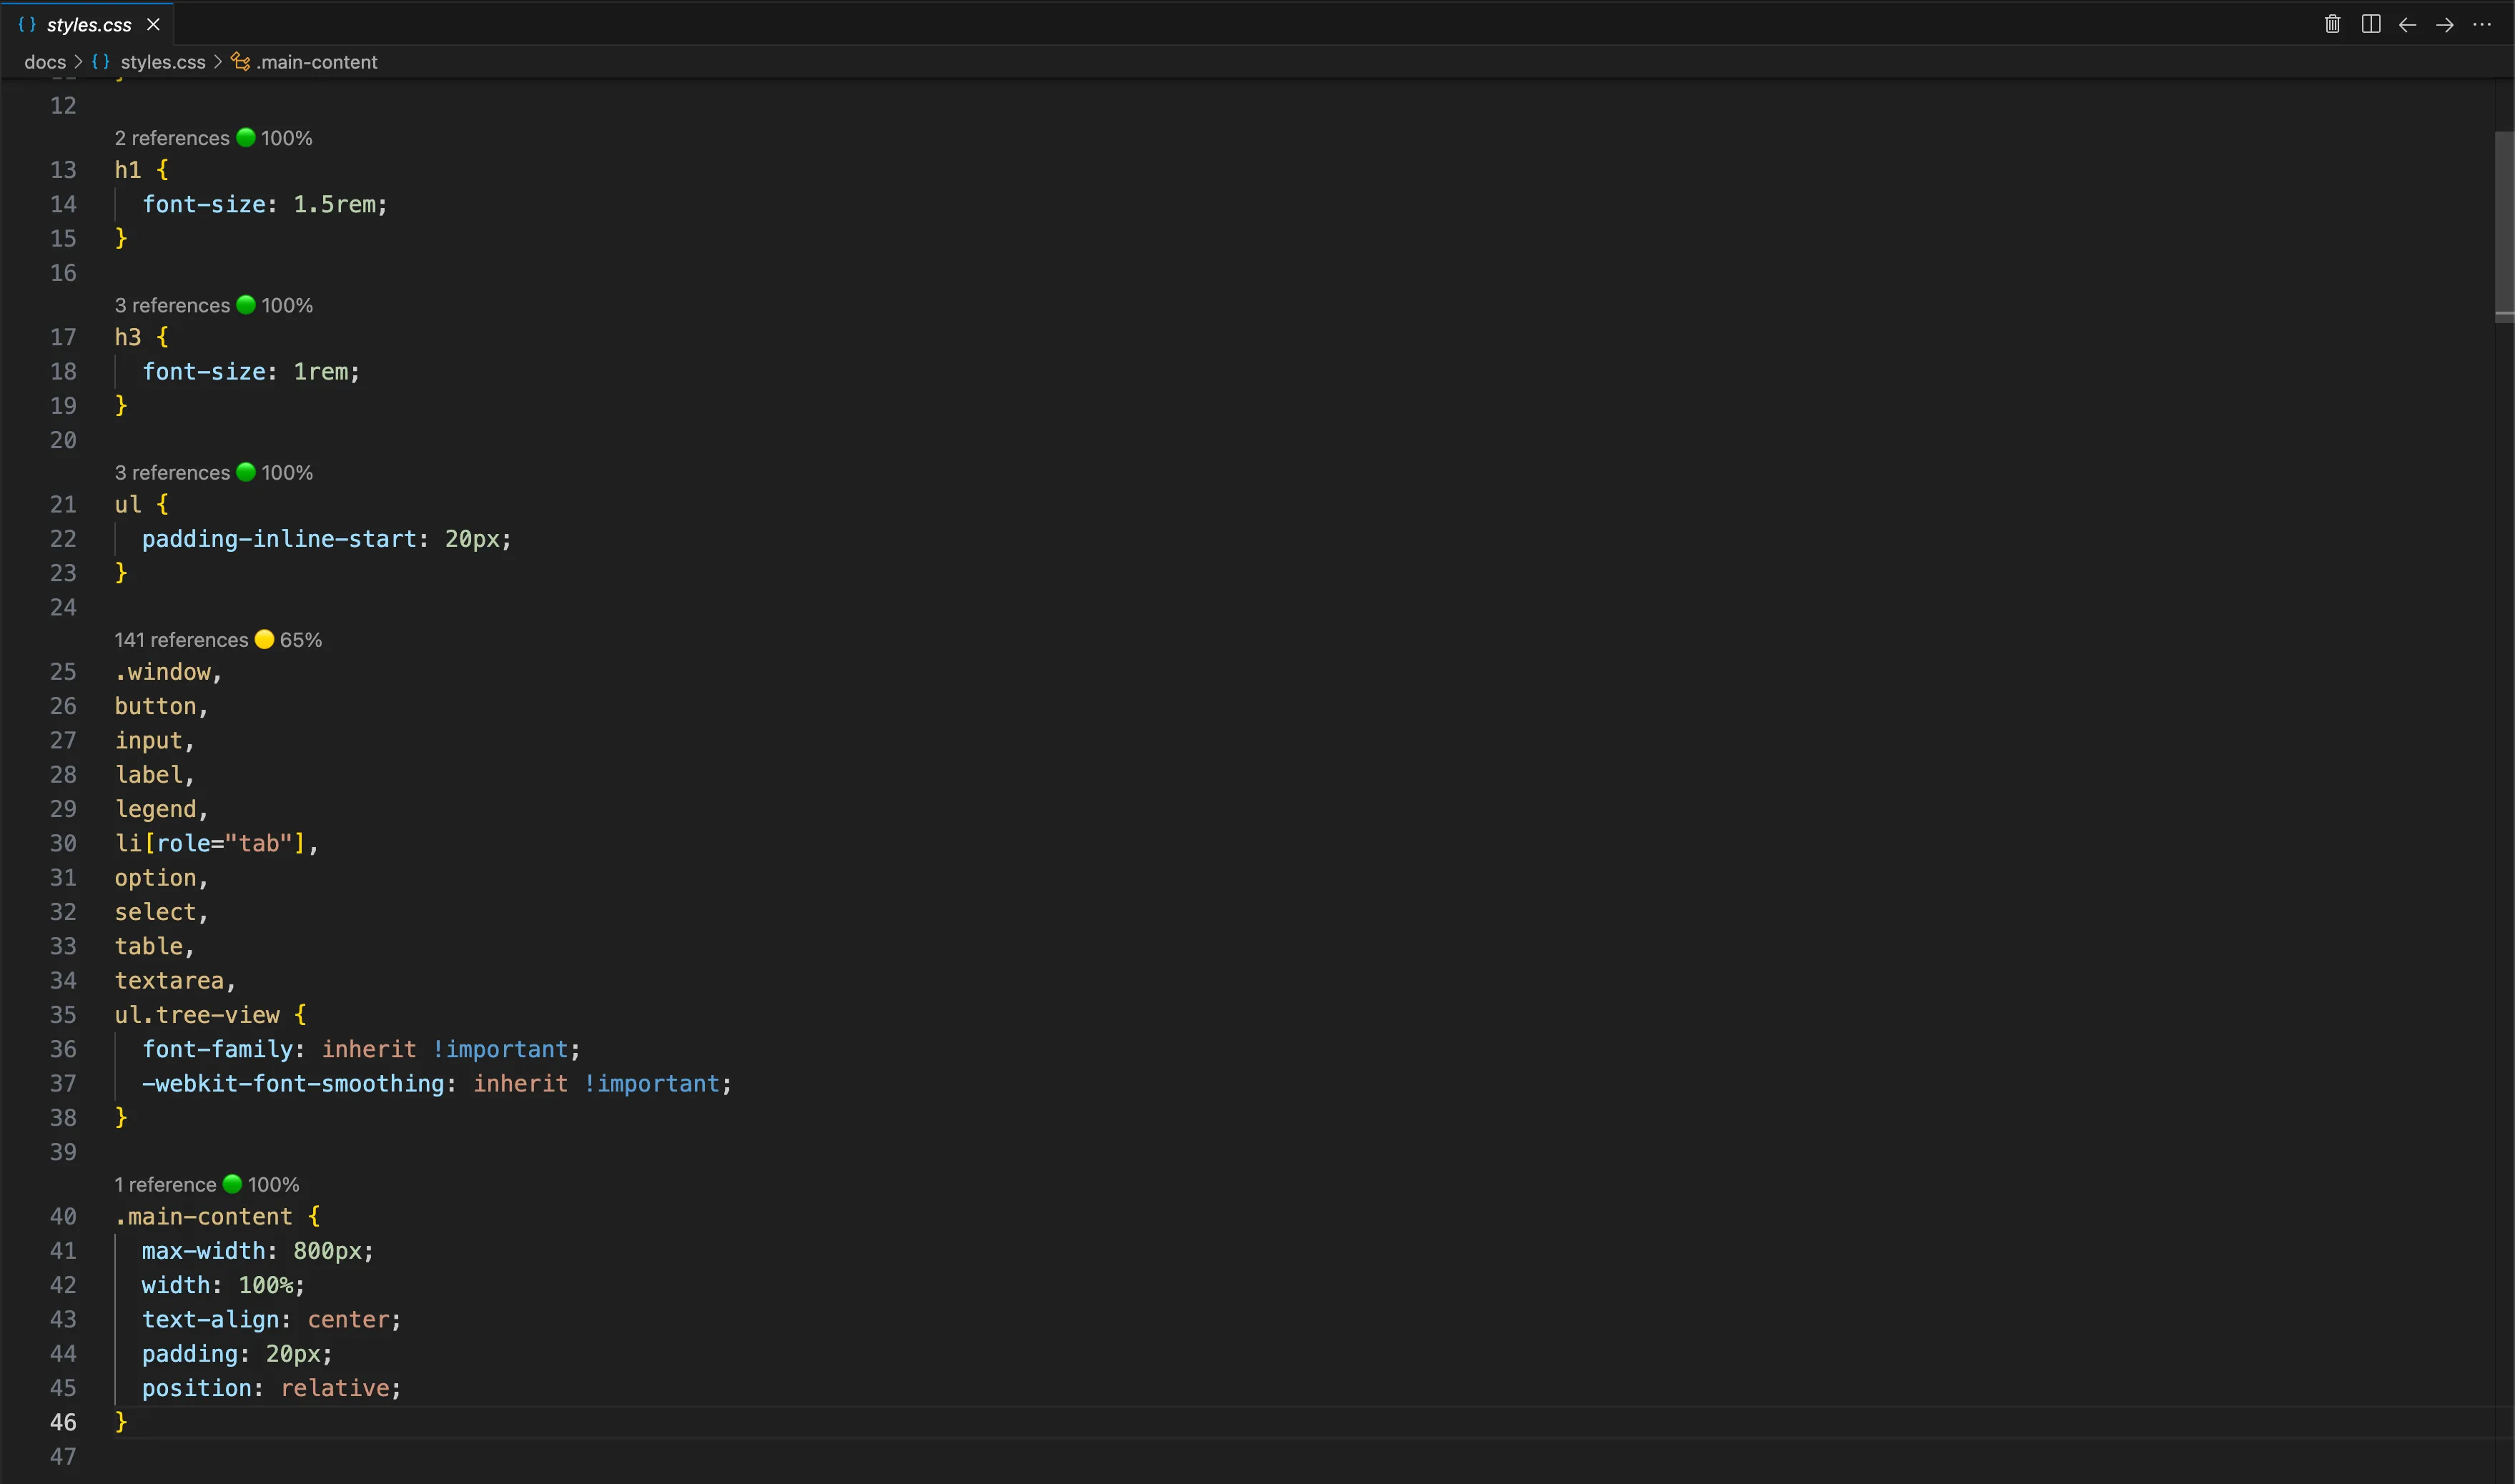The height and width of the screenshot is (1484, 2515).
Task: Click the "select" selector on line 32
Action: 155,912
